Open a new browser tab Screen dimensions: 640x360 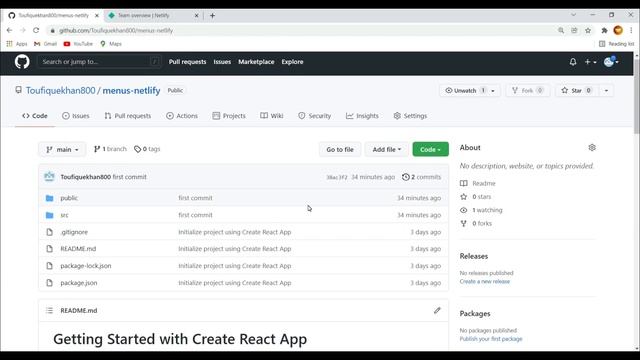[212, 16]
